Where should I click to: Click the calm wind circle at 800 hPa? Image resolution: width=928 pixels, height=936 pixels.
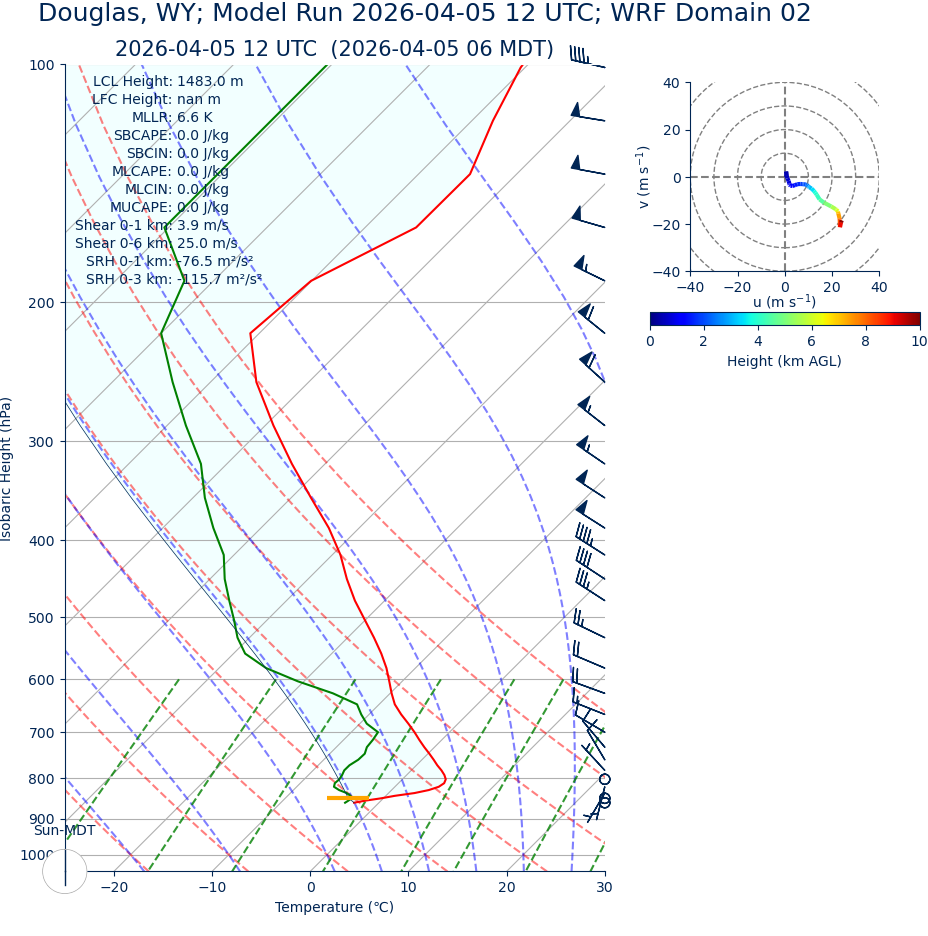[x=604, y=779]
